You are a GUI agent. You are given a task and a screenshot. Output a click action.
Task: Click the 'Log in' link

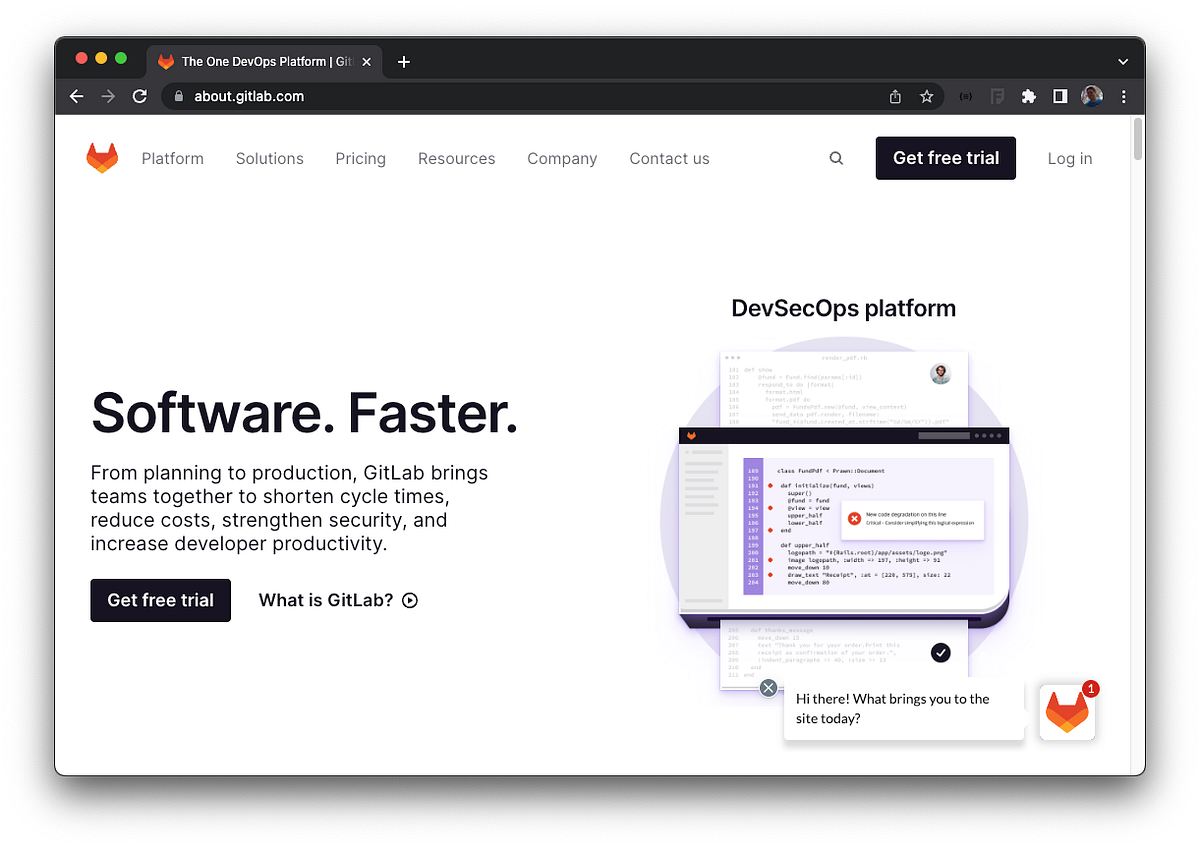coord(1069,158)
